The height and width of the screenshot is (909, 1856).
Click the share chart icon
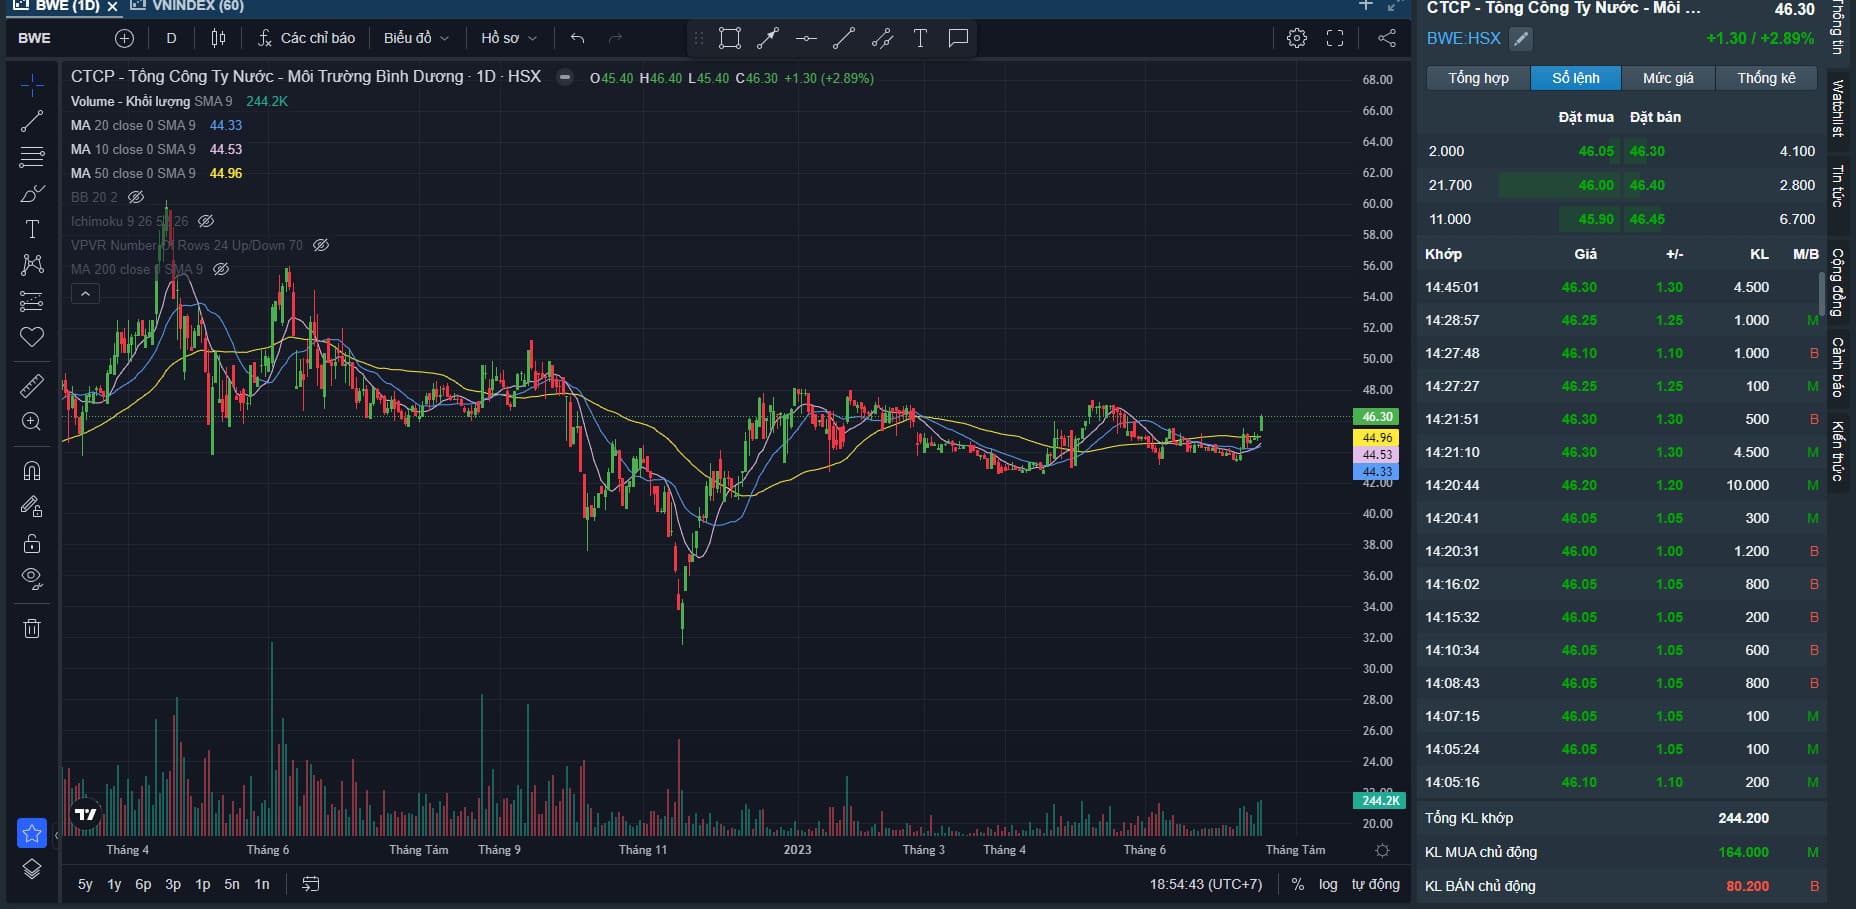pyautogui.click(x=1387, y=38)
